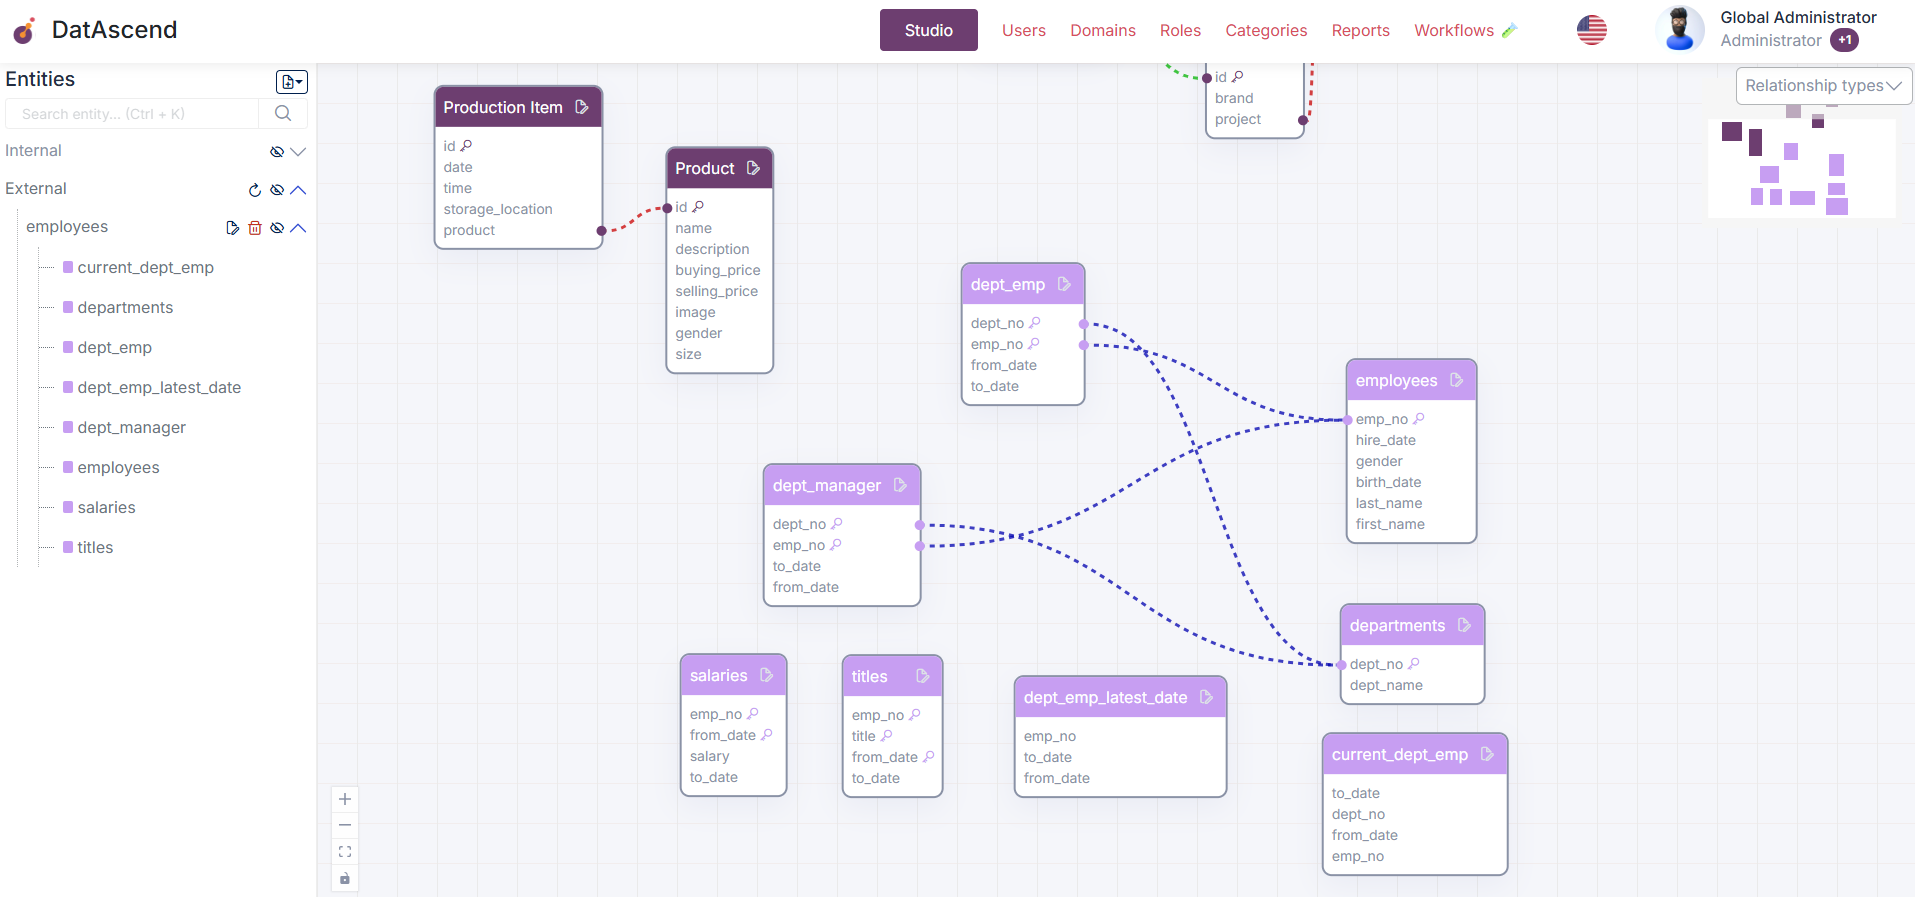Go to the Workflows menu
The width and height of the screenshot is (1915, 897).
pyautogui.click(x=1453, y=30)
